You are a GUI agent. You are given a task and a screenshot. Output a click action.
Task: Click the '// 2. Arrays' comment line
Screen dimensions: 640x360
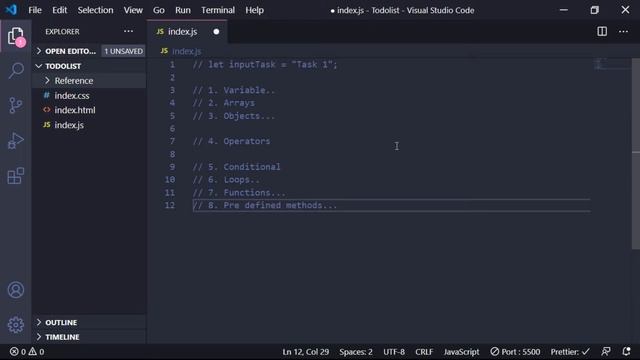(224, 103)
